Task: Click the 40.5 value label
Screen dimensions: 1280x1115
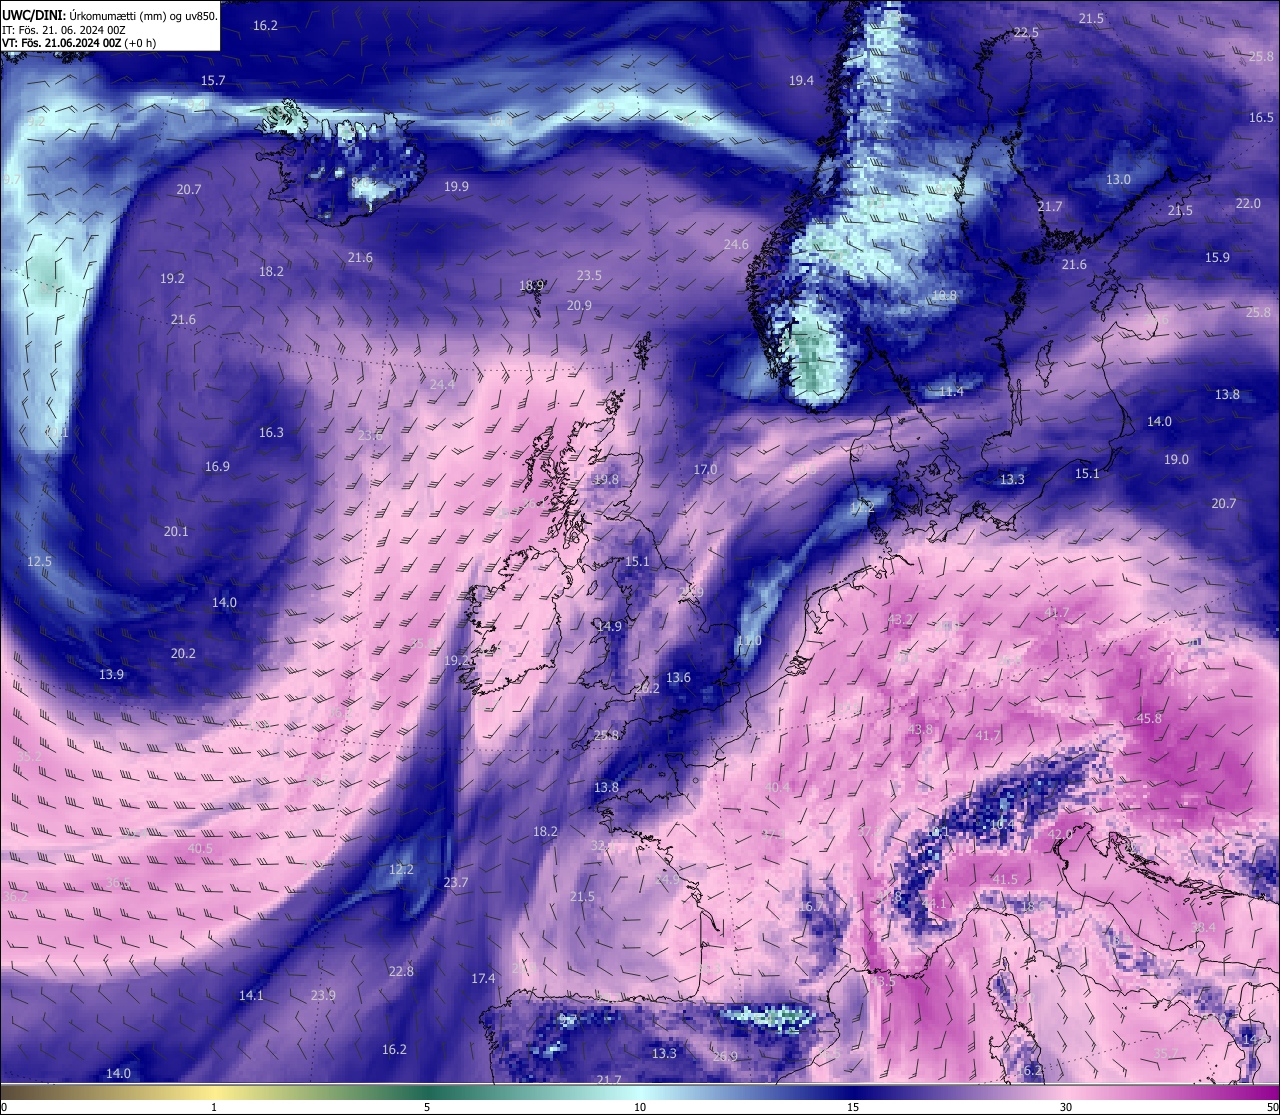Action: point(200,848)
